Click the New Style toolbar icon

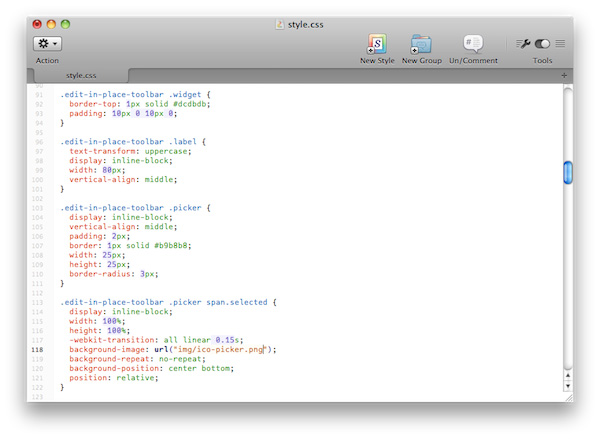[x=377, y=44]
